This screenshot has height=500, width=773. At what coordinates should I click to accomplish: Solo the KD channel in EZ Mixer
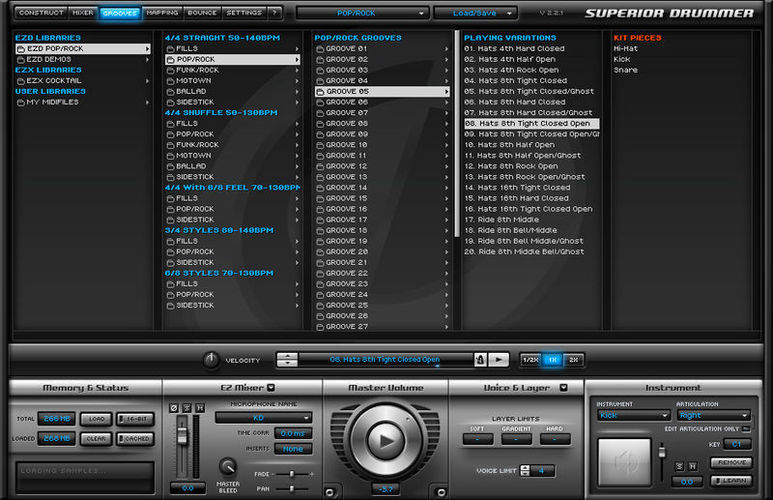click(x=187, y=408)
